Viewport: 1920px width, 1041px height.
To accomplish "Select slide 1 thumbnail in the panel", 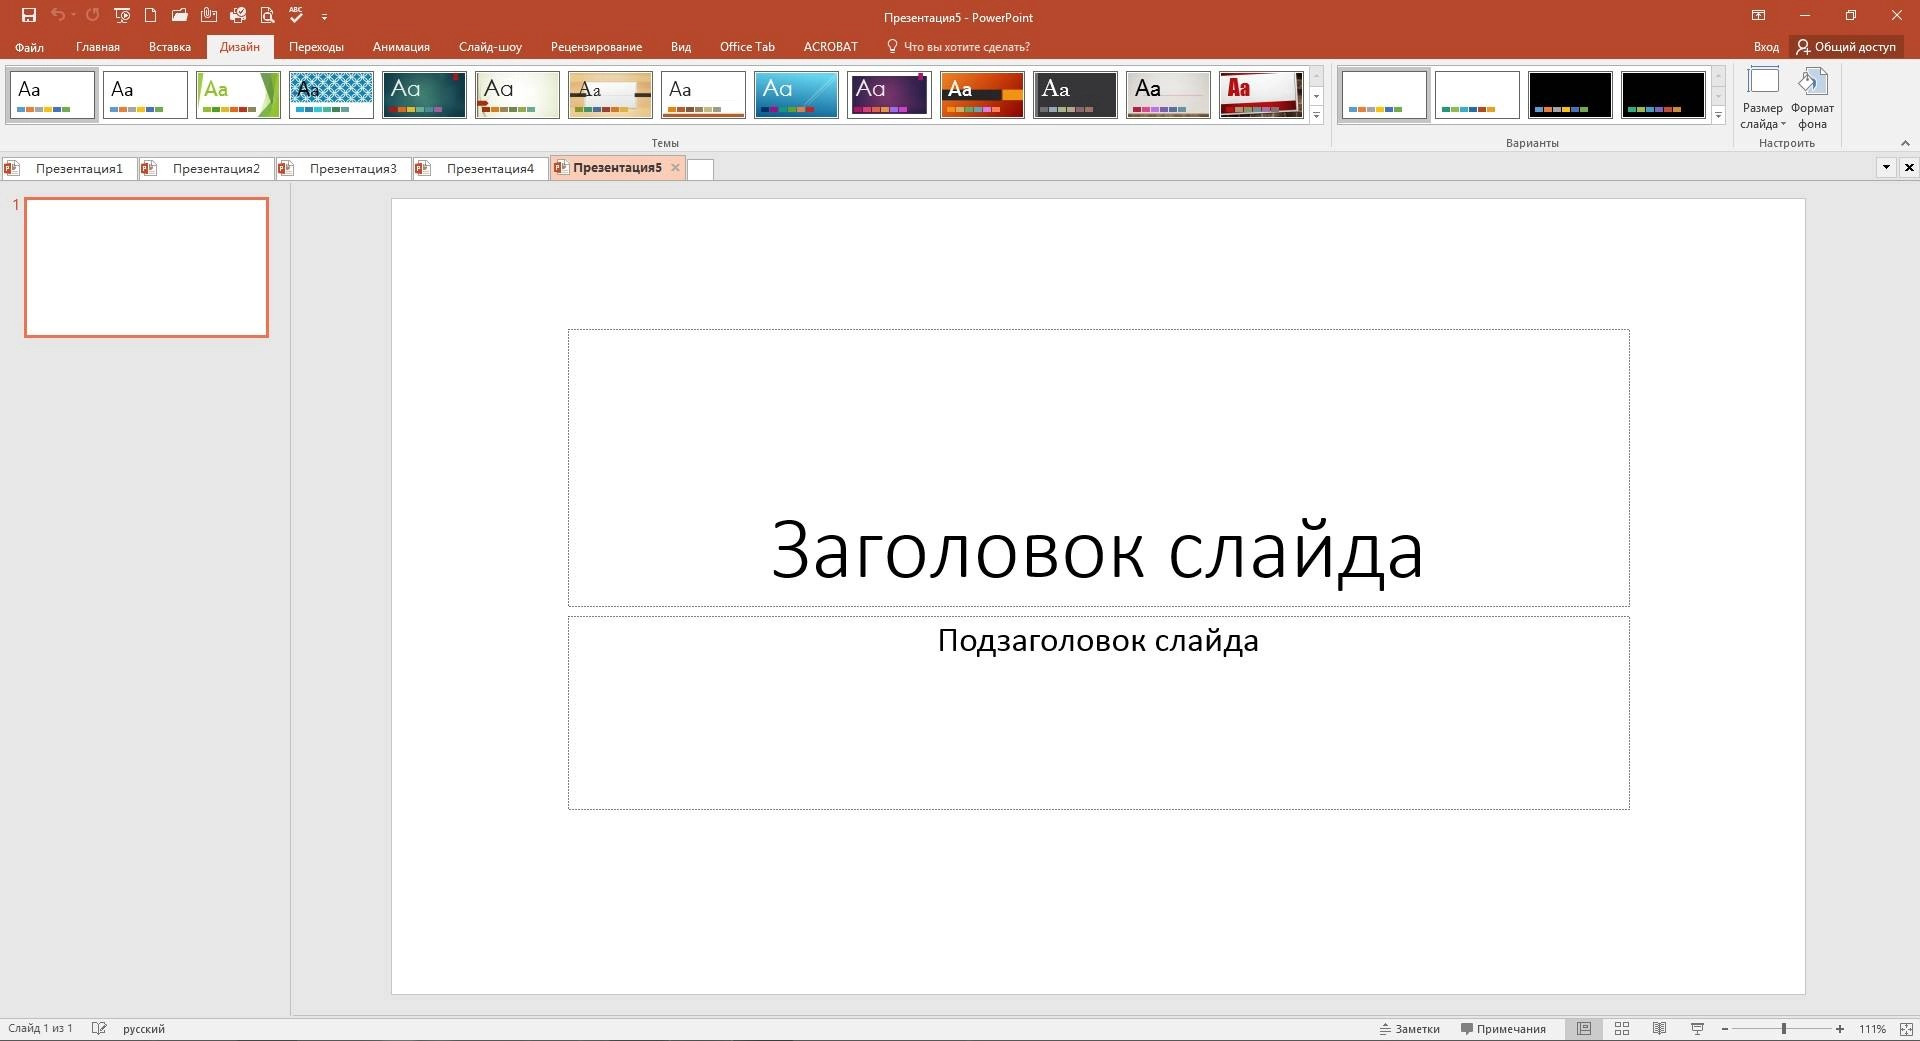I will point(146,267).
